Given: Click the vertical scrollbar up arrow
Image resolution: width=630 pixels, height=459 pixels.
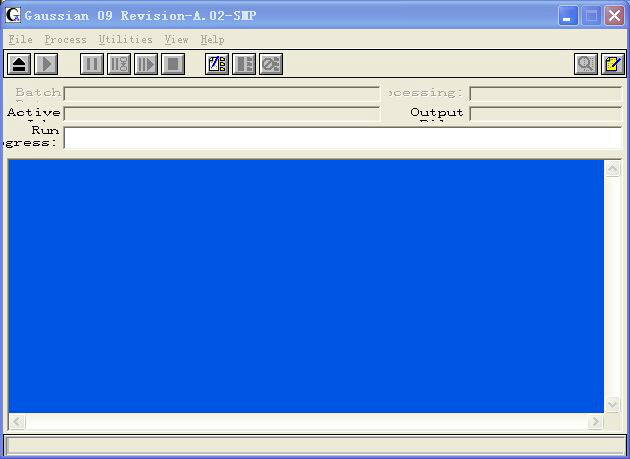Looking at the screenshot, I should click(613, 169).
